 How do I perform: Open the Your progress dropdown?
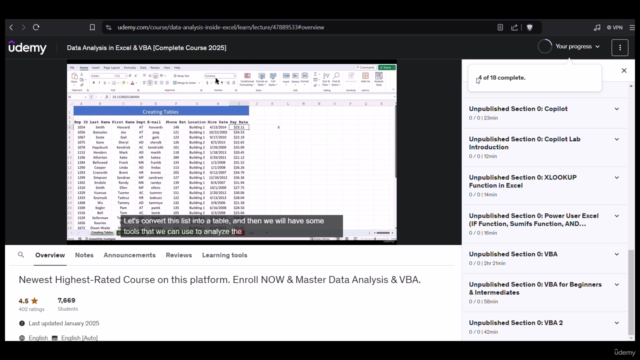(577, 47)
